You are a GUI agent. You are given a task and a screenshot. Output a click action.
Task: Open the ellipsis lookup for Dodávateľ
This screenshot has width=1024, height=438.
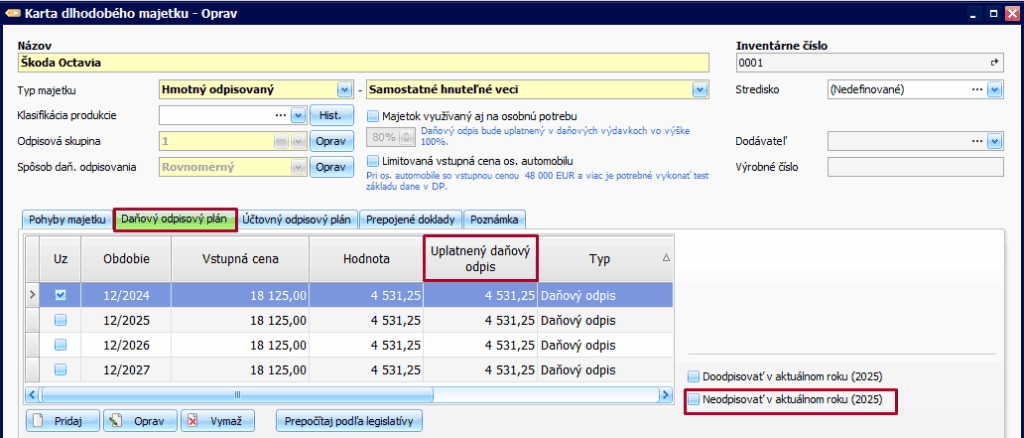click(976, 142)
